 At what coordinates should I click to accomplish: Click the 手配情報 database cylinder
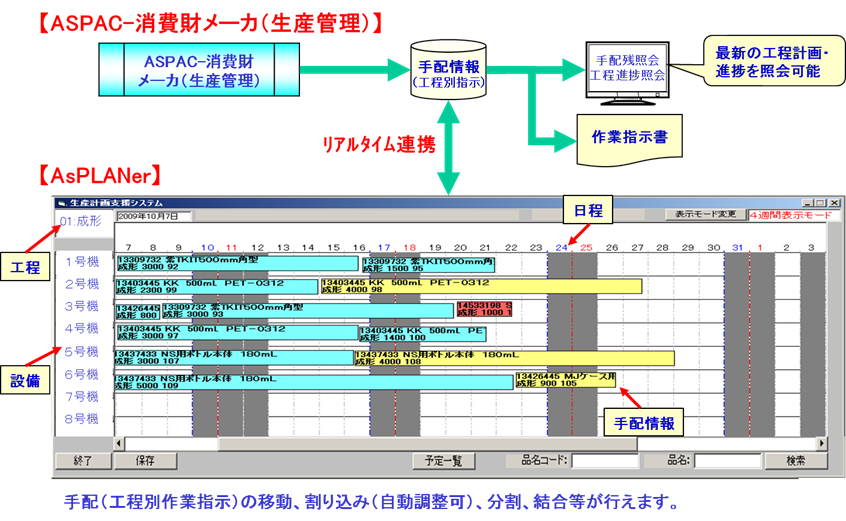click(x=448, y=70)
